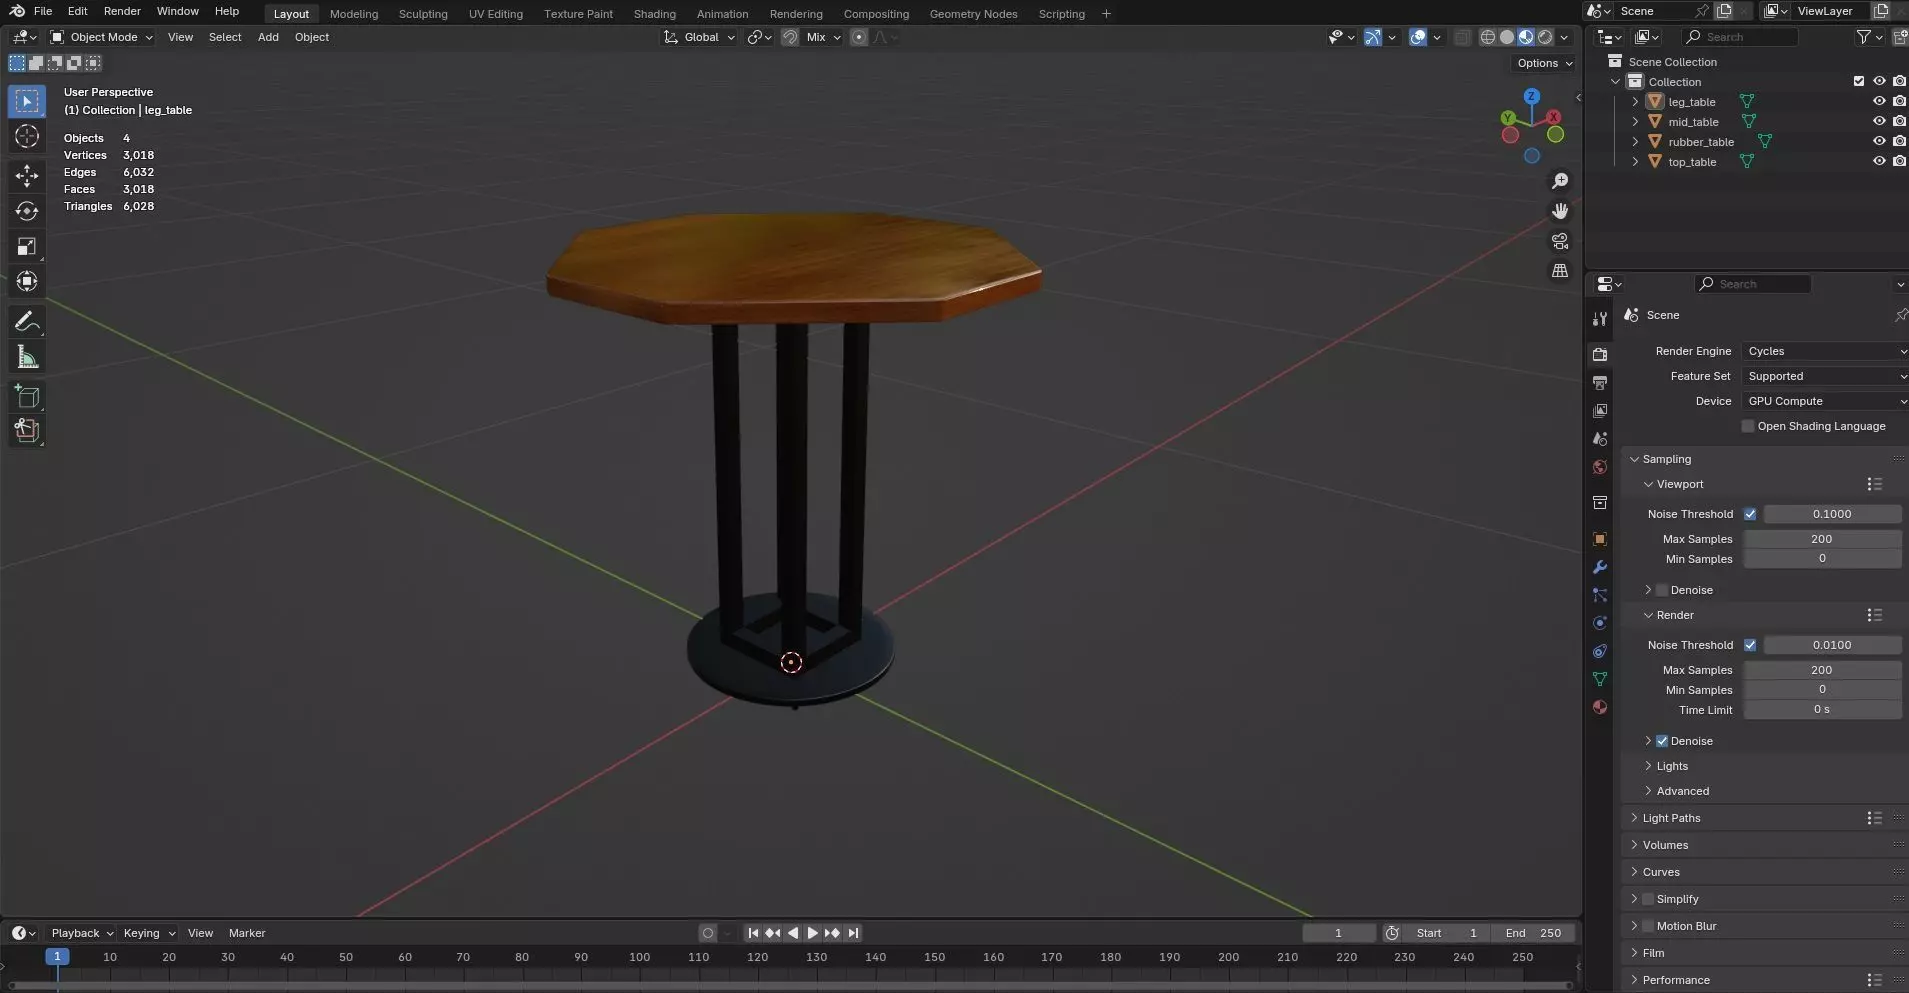Enable Open Shading Language checkbox

pyautogui.click(x=1748, y=426)
